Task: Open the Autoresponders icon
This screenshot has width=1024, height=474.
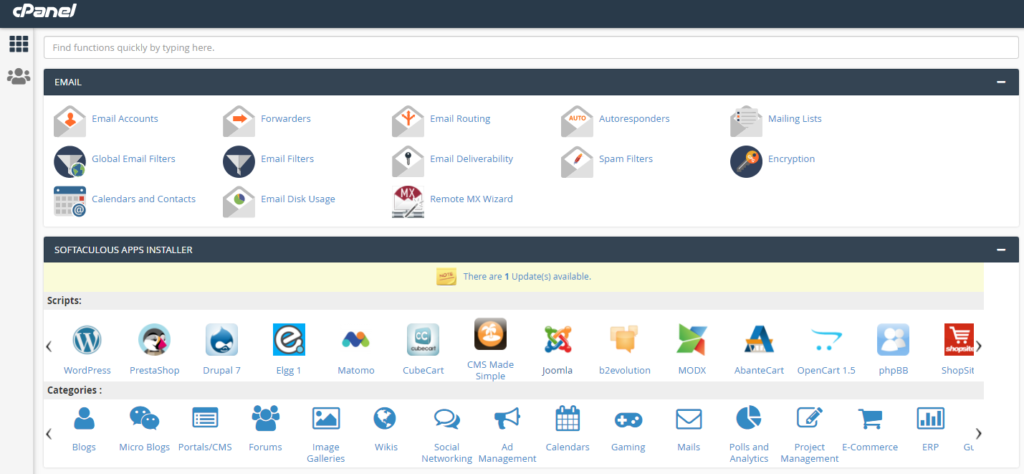Action: coord(577,121)
